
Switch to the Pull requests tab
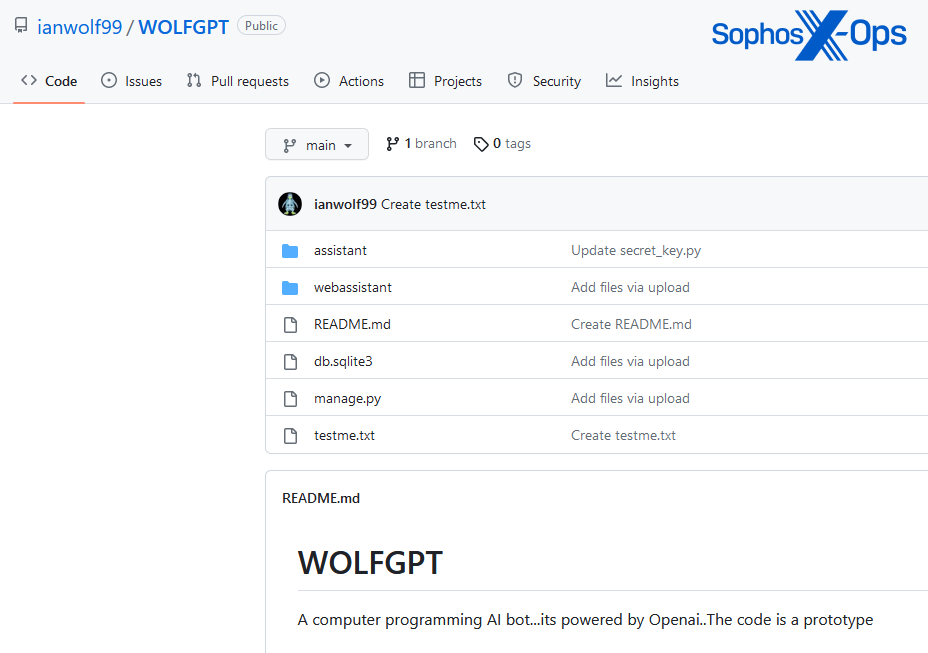coord(250,80)
